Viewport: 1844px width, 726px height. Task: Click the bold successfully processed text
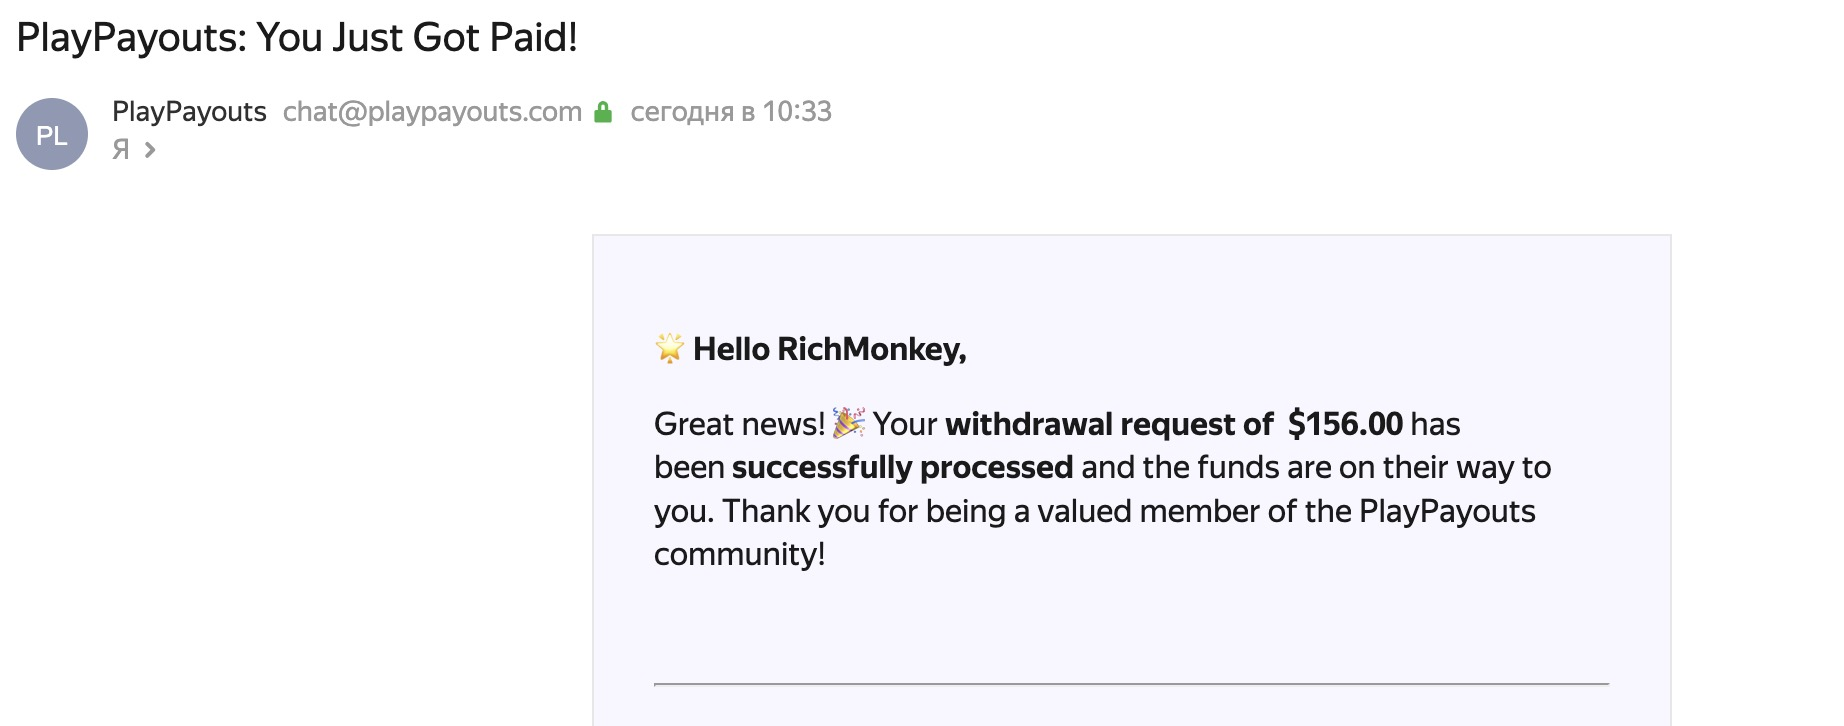point(902,468)
